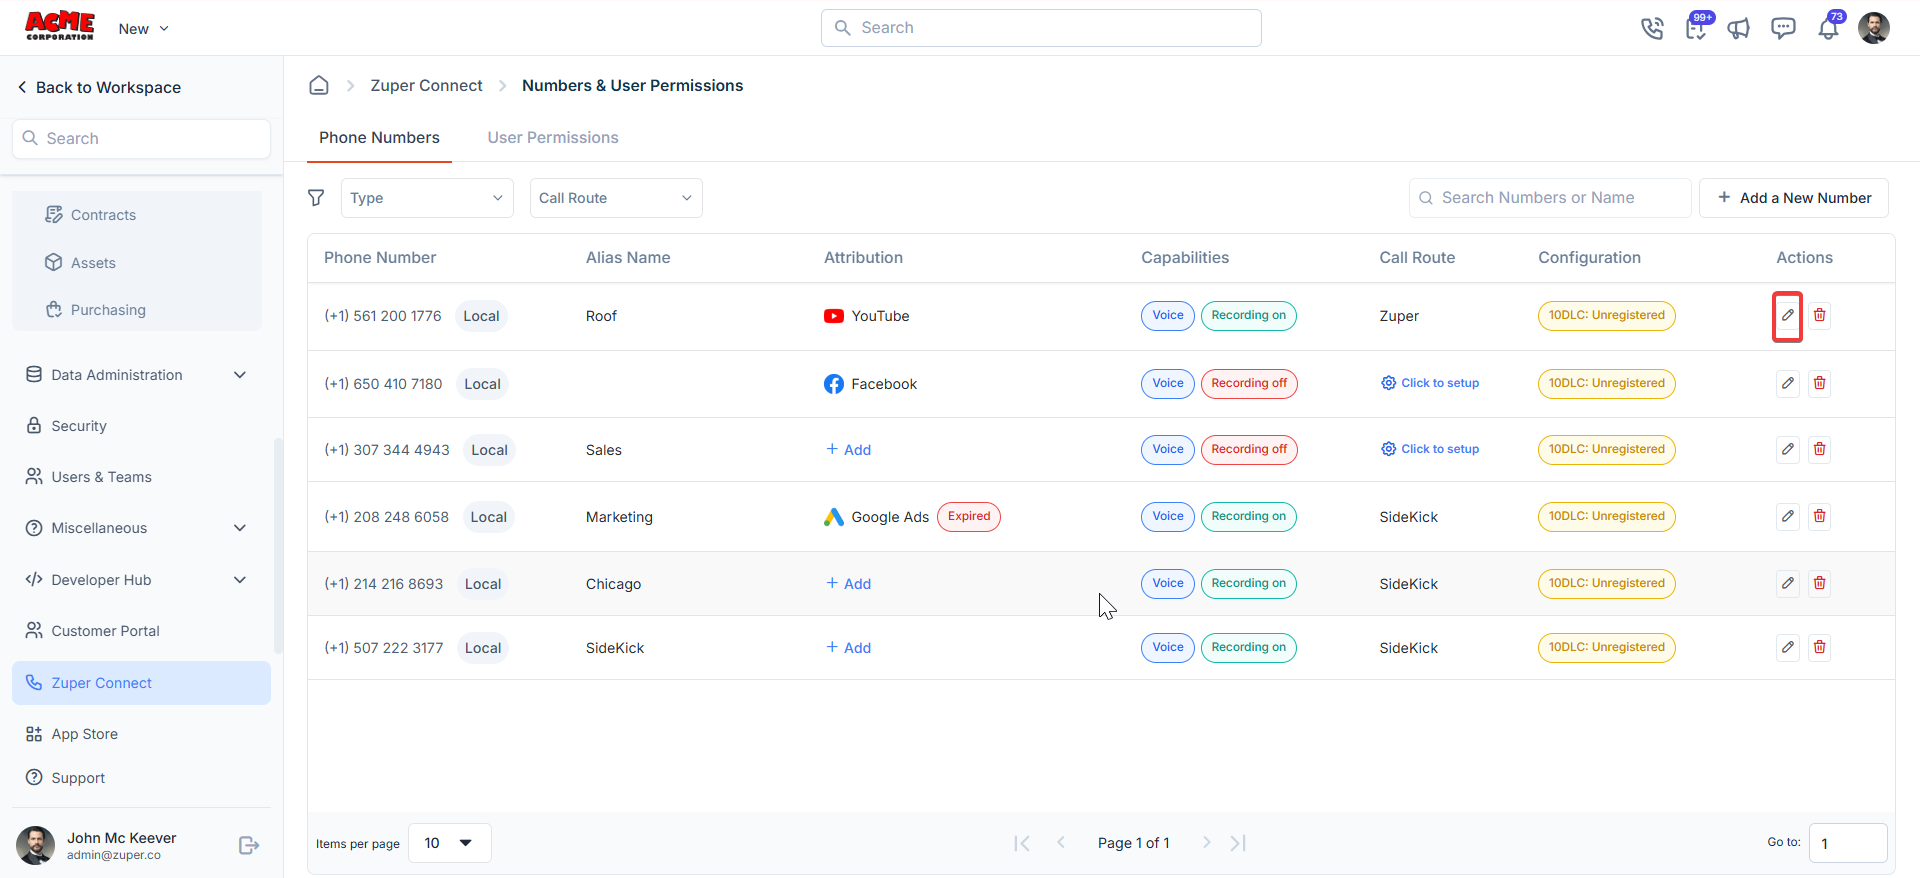Viewport: 1920px width, 878px height.
Task: Add attribution for SideKick alias number
Action: [848, 648]
